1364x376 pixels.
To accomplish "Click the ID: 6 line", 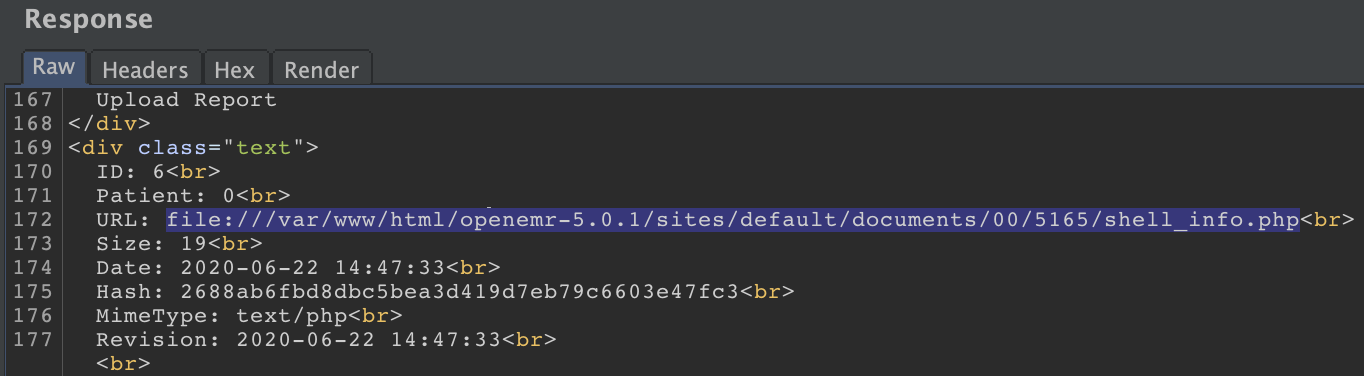I will (x=158, y=172).
